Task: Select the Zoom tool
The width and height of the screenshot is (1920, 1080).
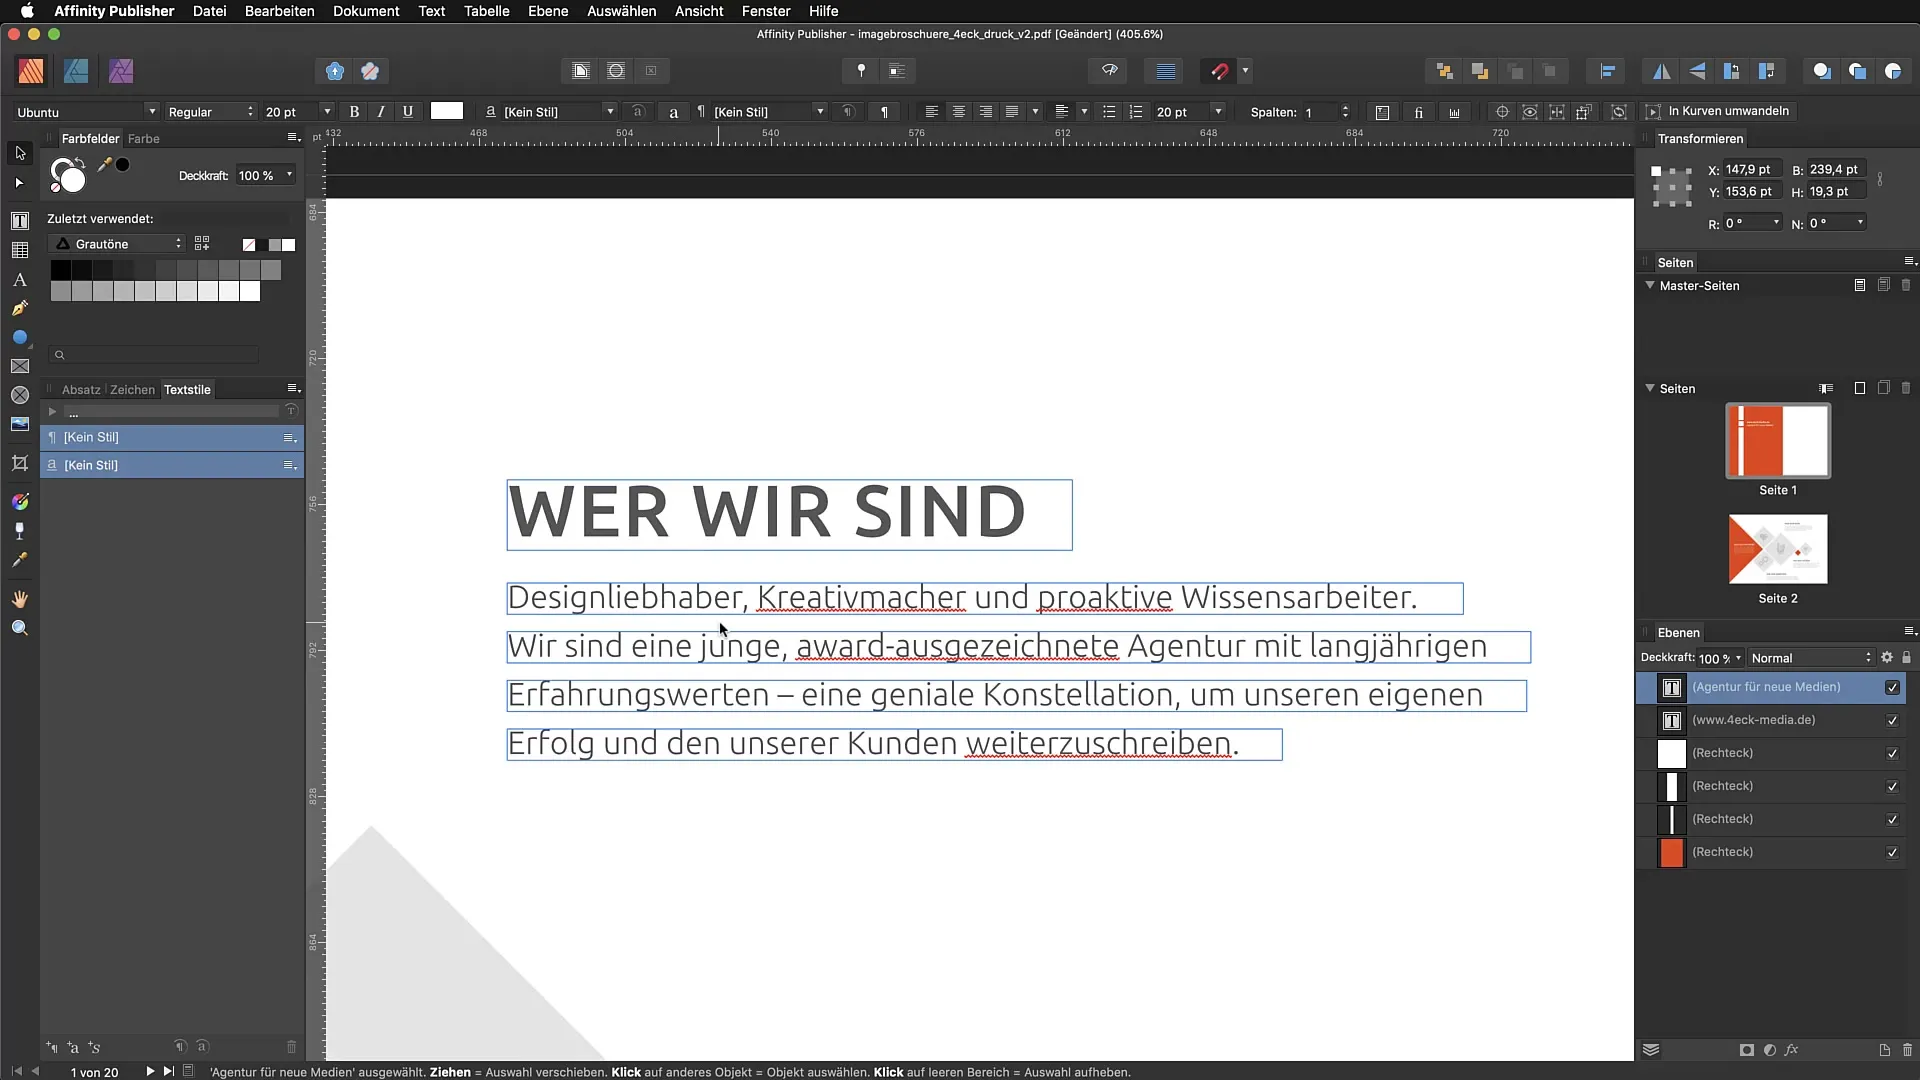Action: tap(20, 628)
